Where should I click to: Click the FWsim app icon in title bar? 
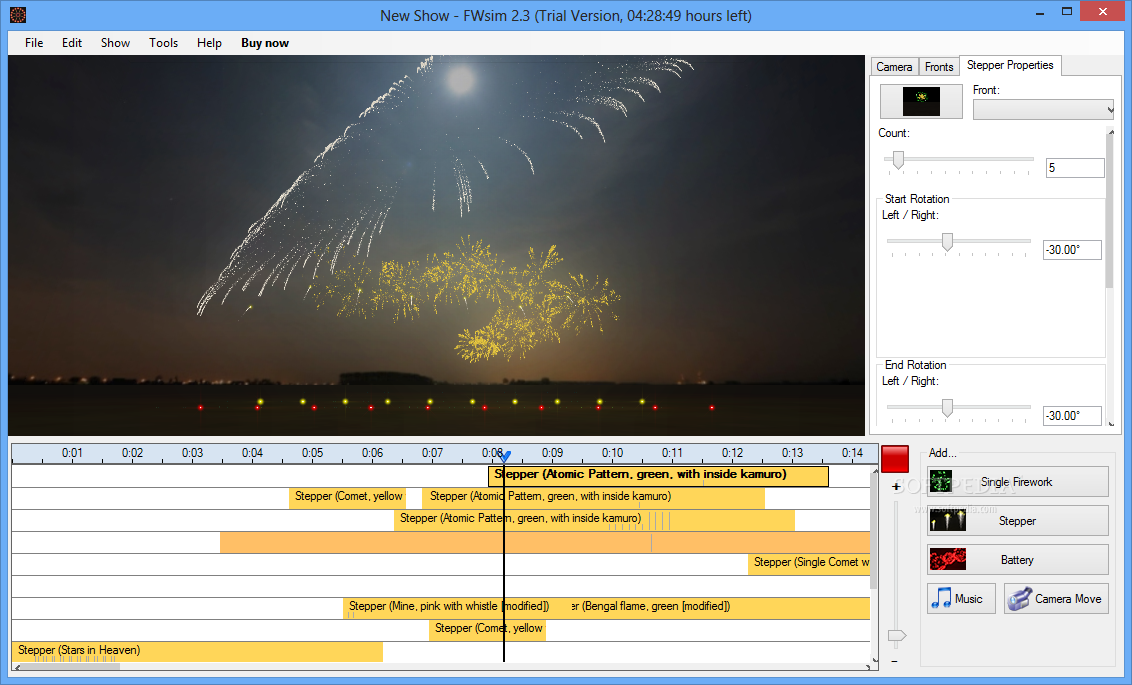click(x=17, y=14)
